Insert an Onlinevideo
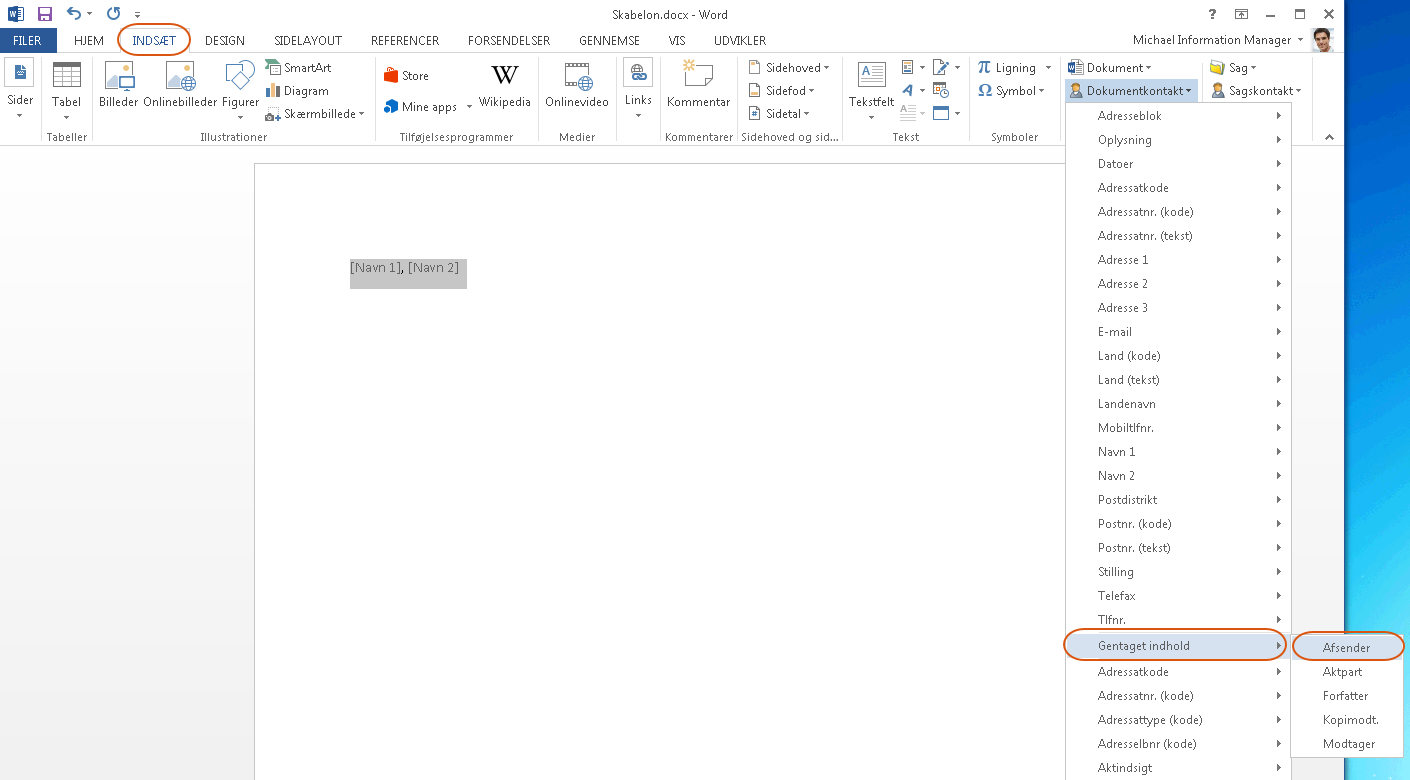Viewport: 1410px width, 780px height. click(576, 77)
